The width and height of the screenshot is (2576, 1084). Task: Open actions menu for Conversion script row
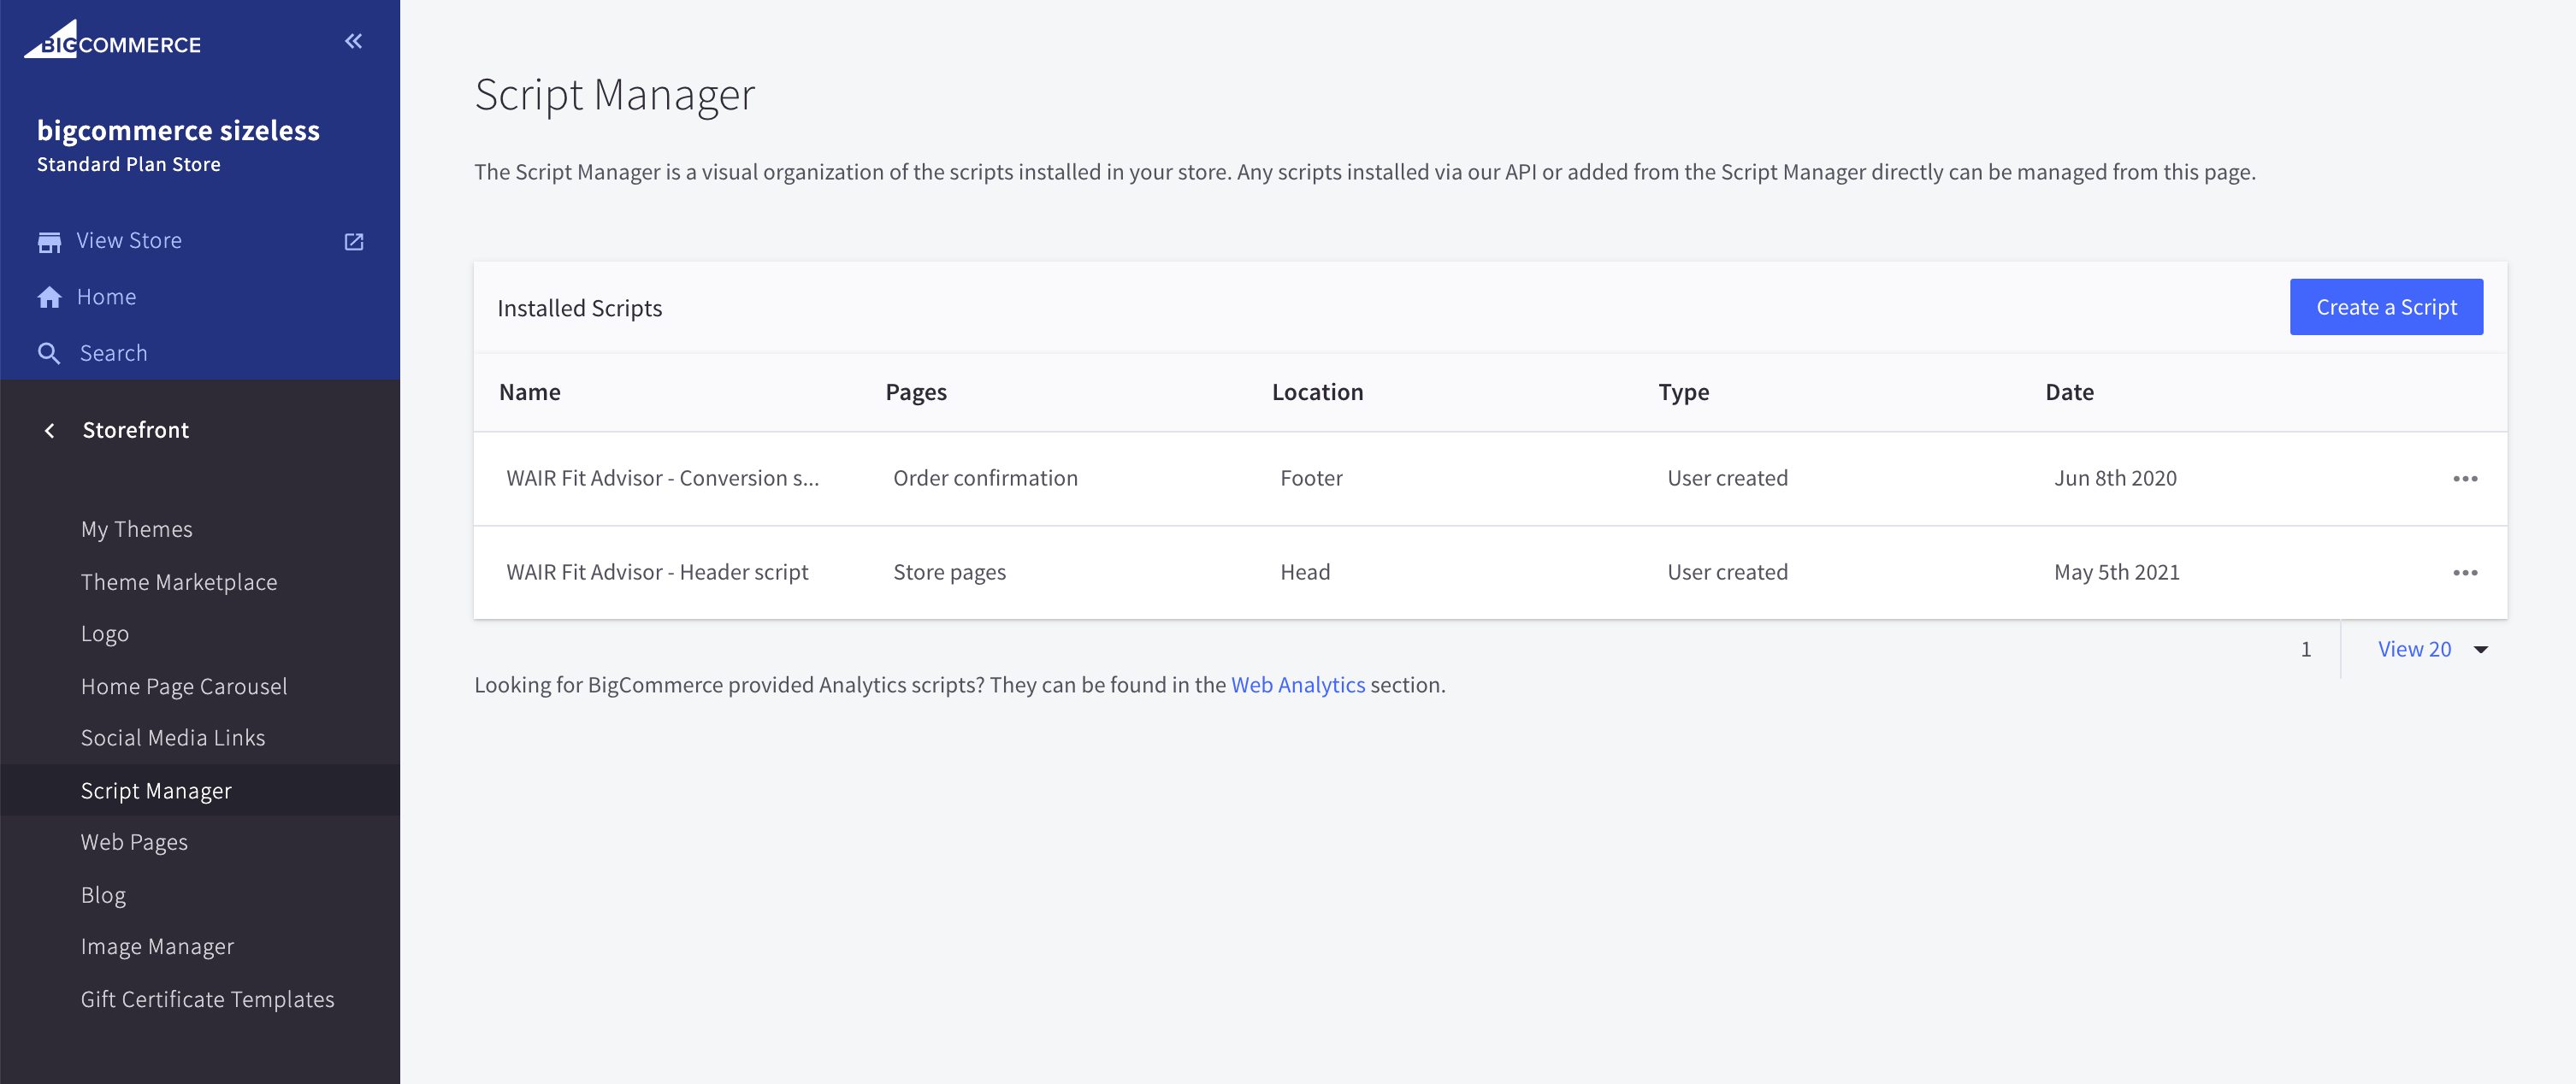click(2465, 479)
